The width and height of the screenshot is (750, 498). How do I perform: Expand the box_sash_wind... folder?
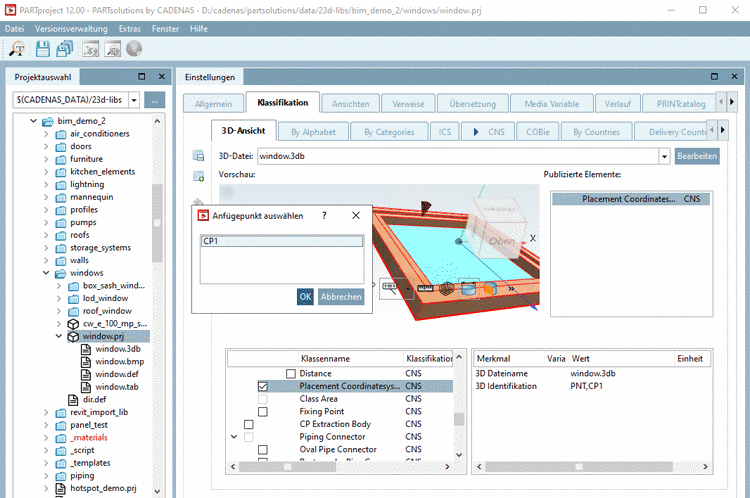click(x=58, y=286)
